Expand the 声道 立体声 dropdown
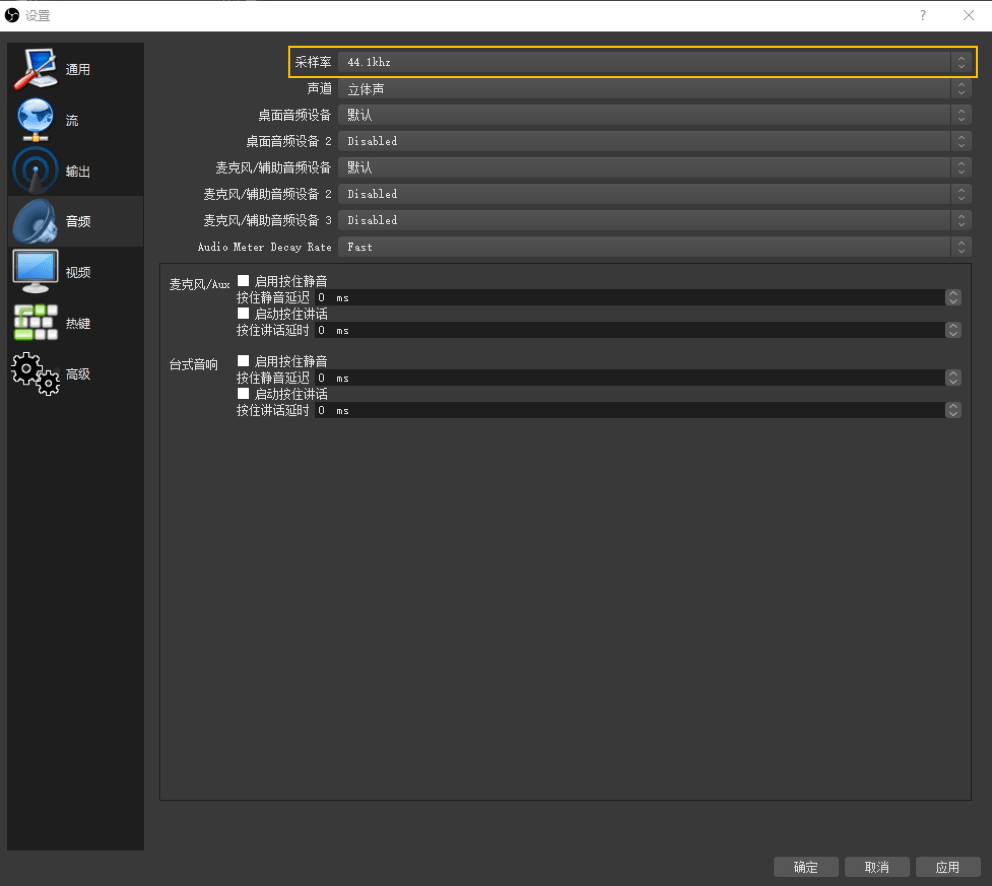The width and height of the screenshot is (992, 886). tap(654, 89)
